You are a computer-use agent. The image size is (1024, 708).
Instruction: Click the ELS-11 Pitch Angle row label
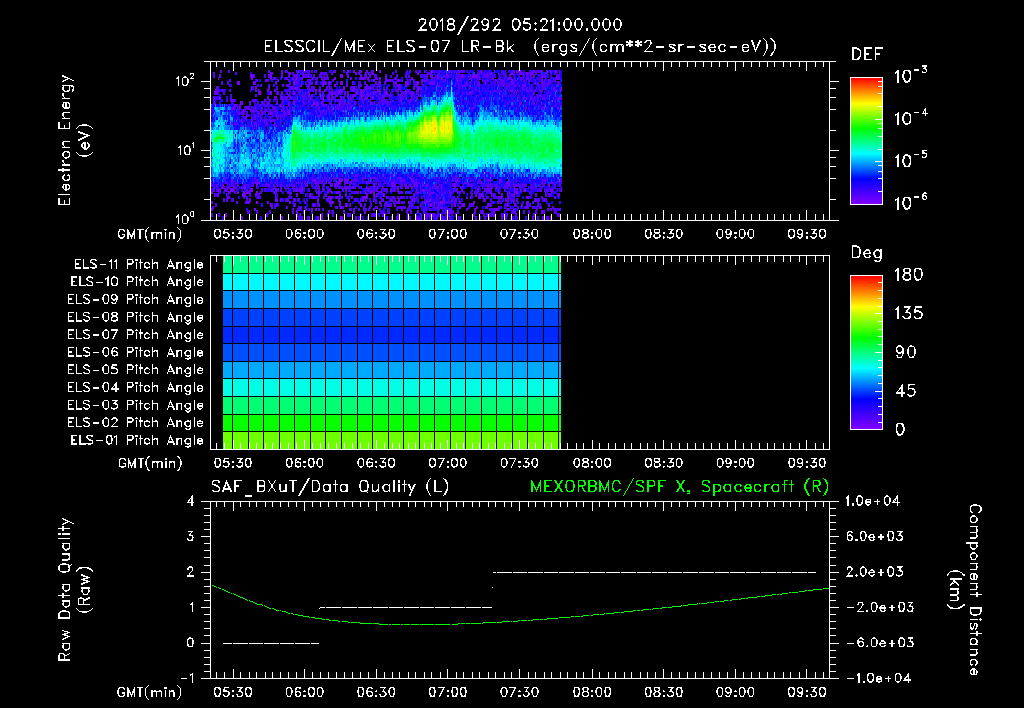(x=138, y=265)
